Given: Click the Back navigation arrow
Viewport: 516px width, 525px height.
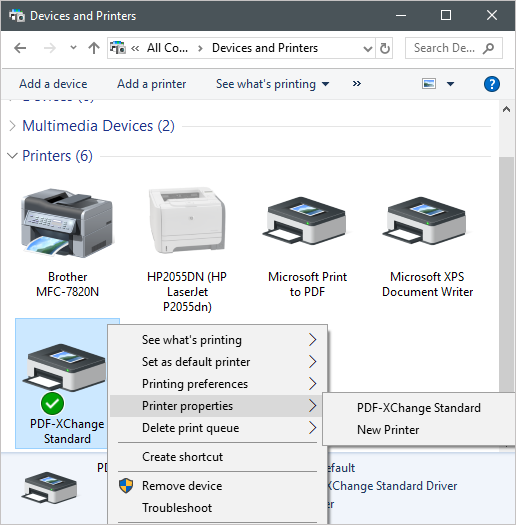Looking at the screenshot, I should tap(20, 48).
